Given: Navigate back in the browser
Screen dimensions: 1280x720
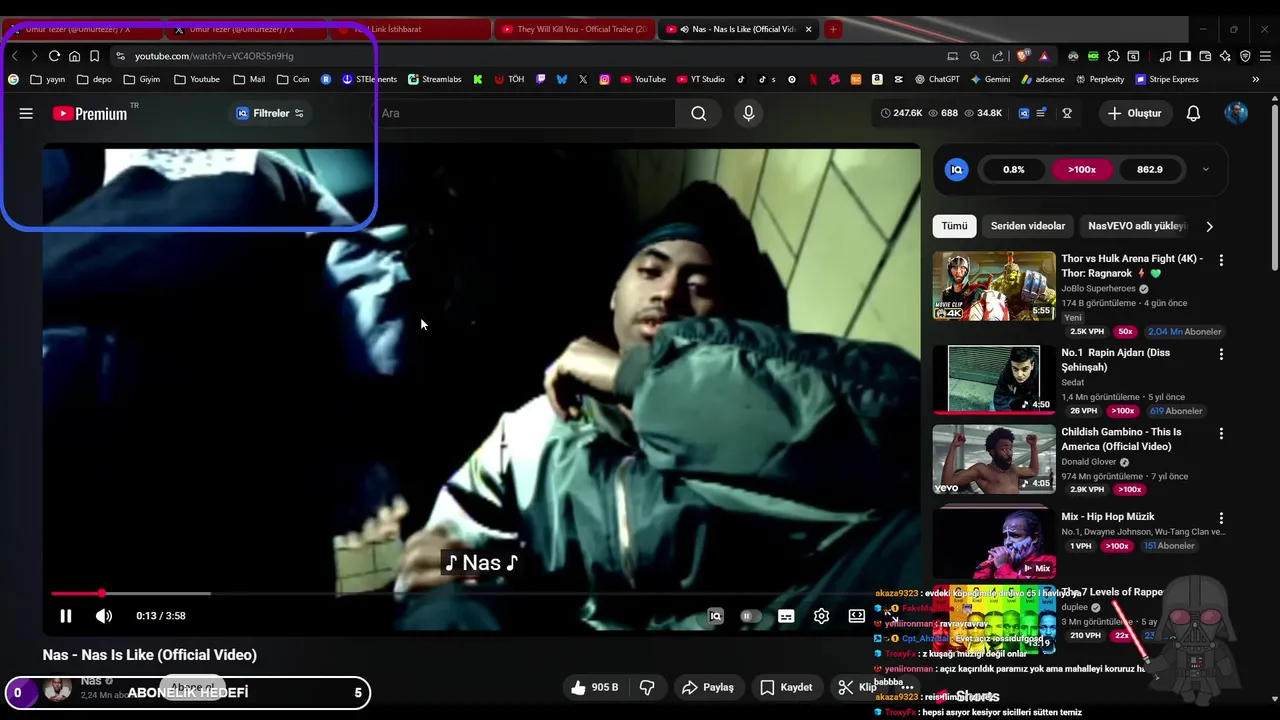Looking at the screenshot, I should [x=14, y=56].
